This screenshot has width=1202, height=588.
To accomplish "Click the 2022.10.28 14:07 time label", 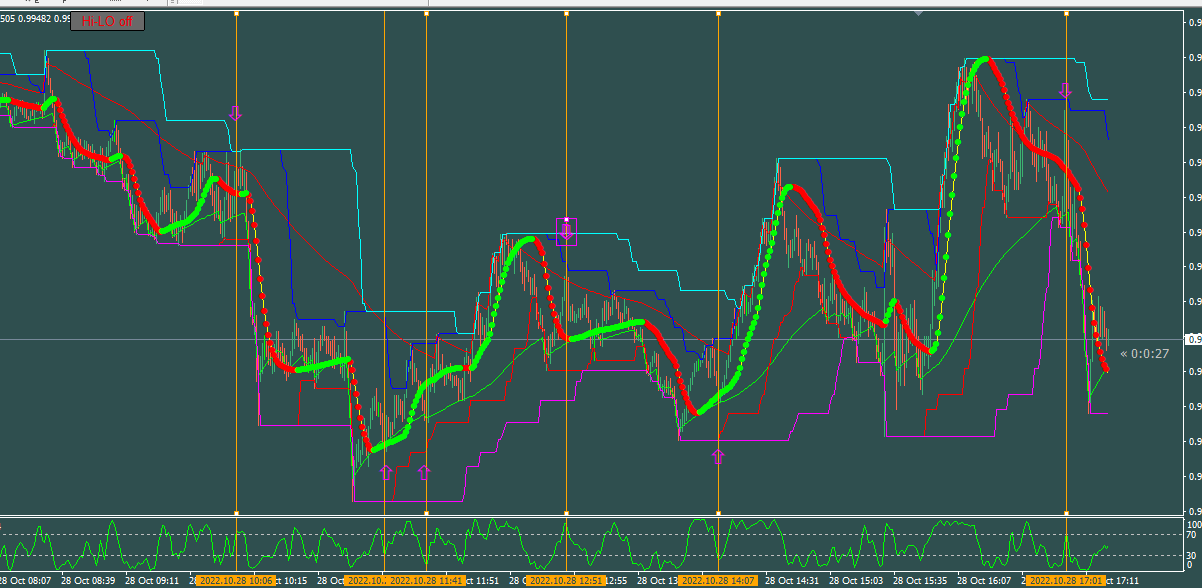I will click(718, 580).
